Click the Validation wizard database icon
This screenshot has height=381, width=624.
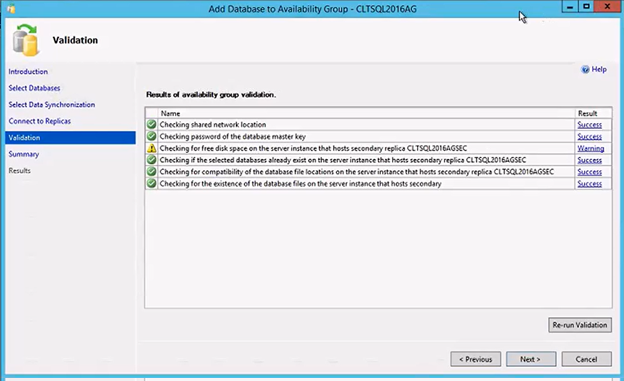point(26,40)
